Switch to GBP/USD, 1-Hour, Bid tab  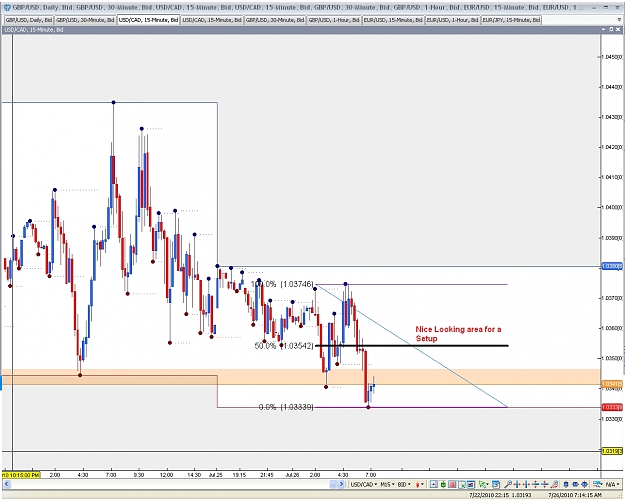coord(334,20)
